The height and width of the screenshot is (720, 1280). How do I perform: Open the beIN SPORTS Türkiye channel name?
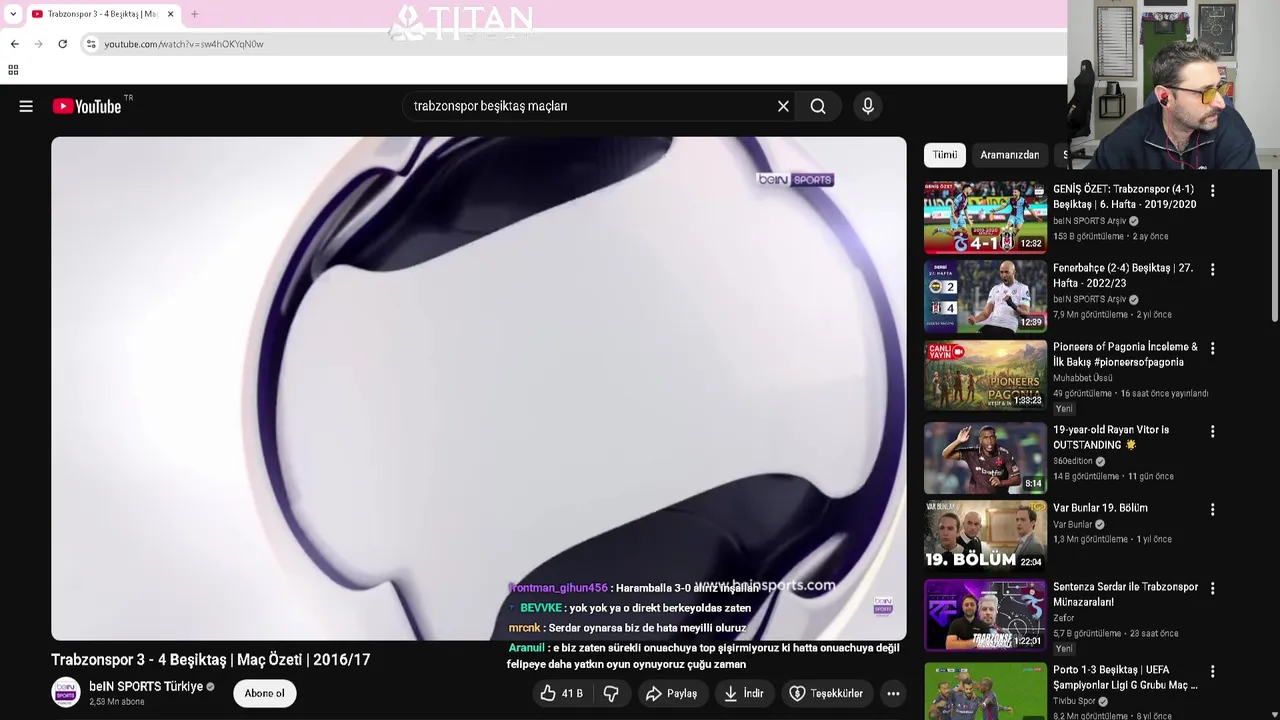coord(146,686)
